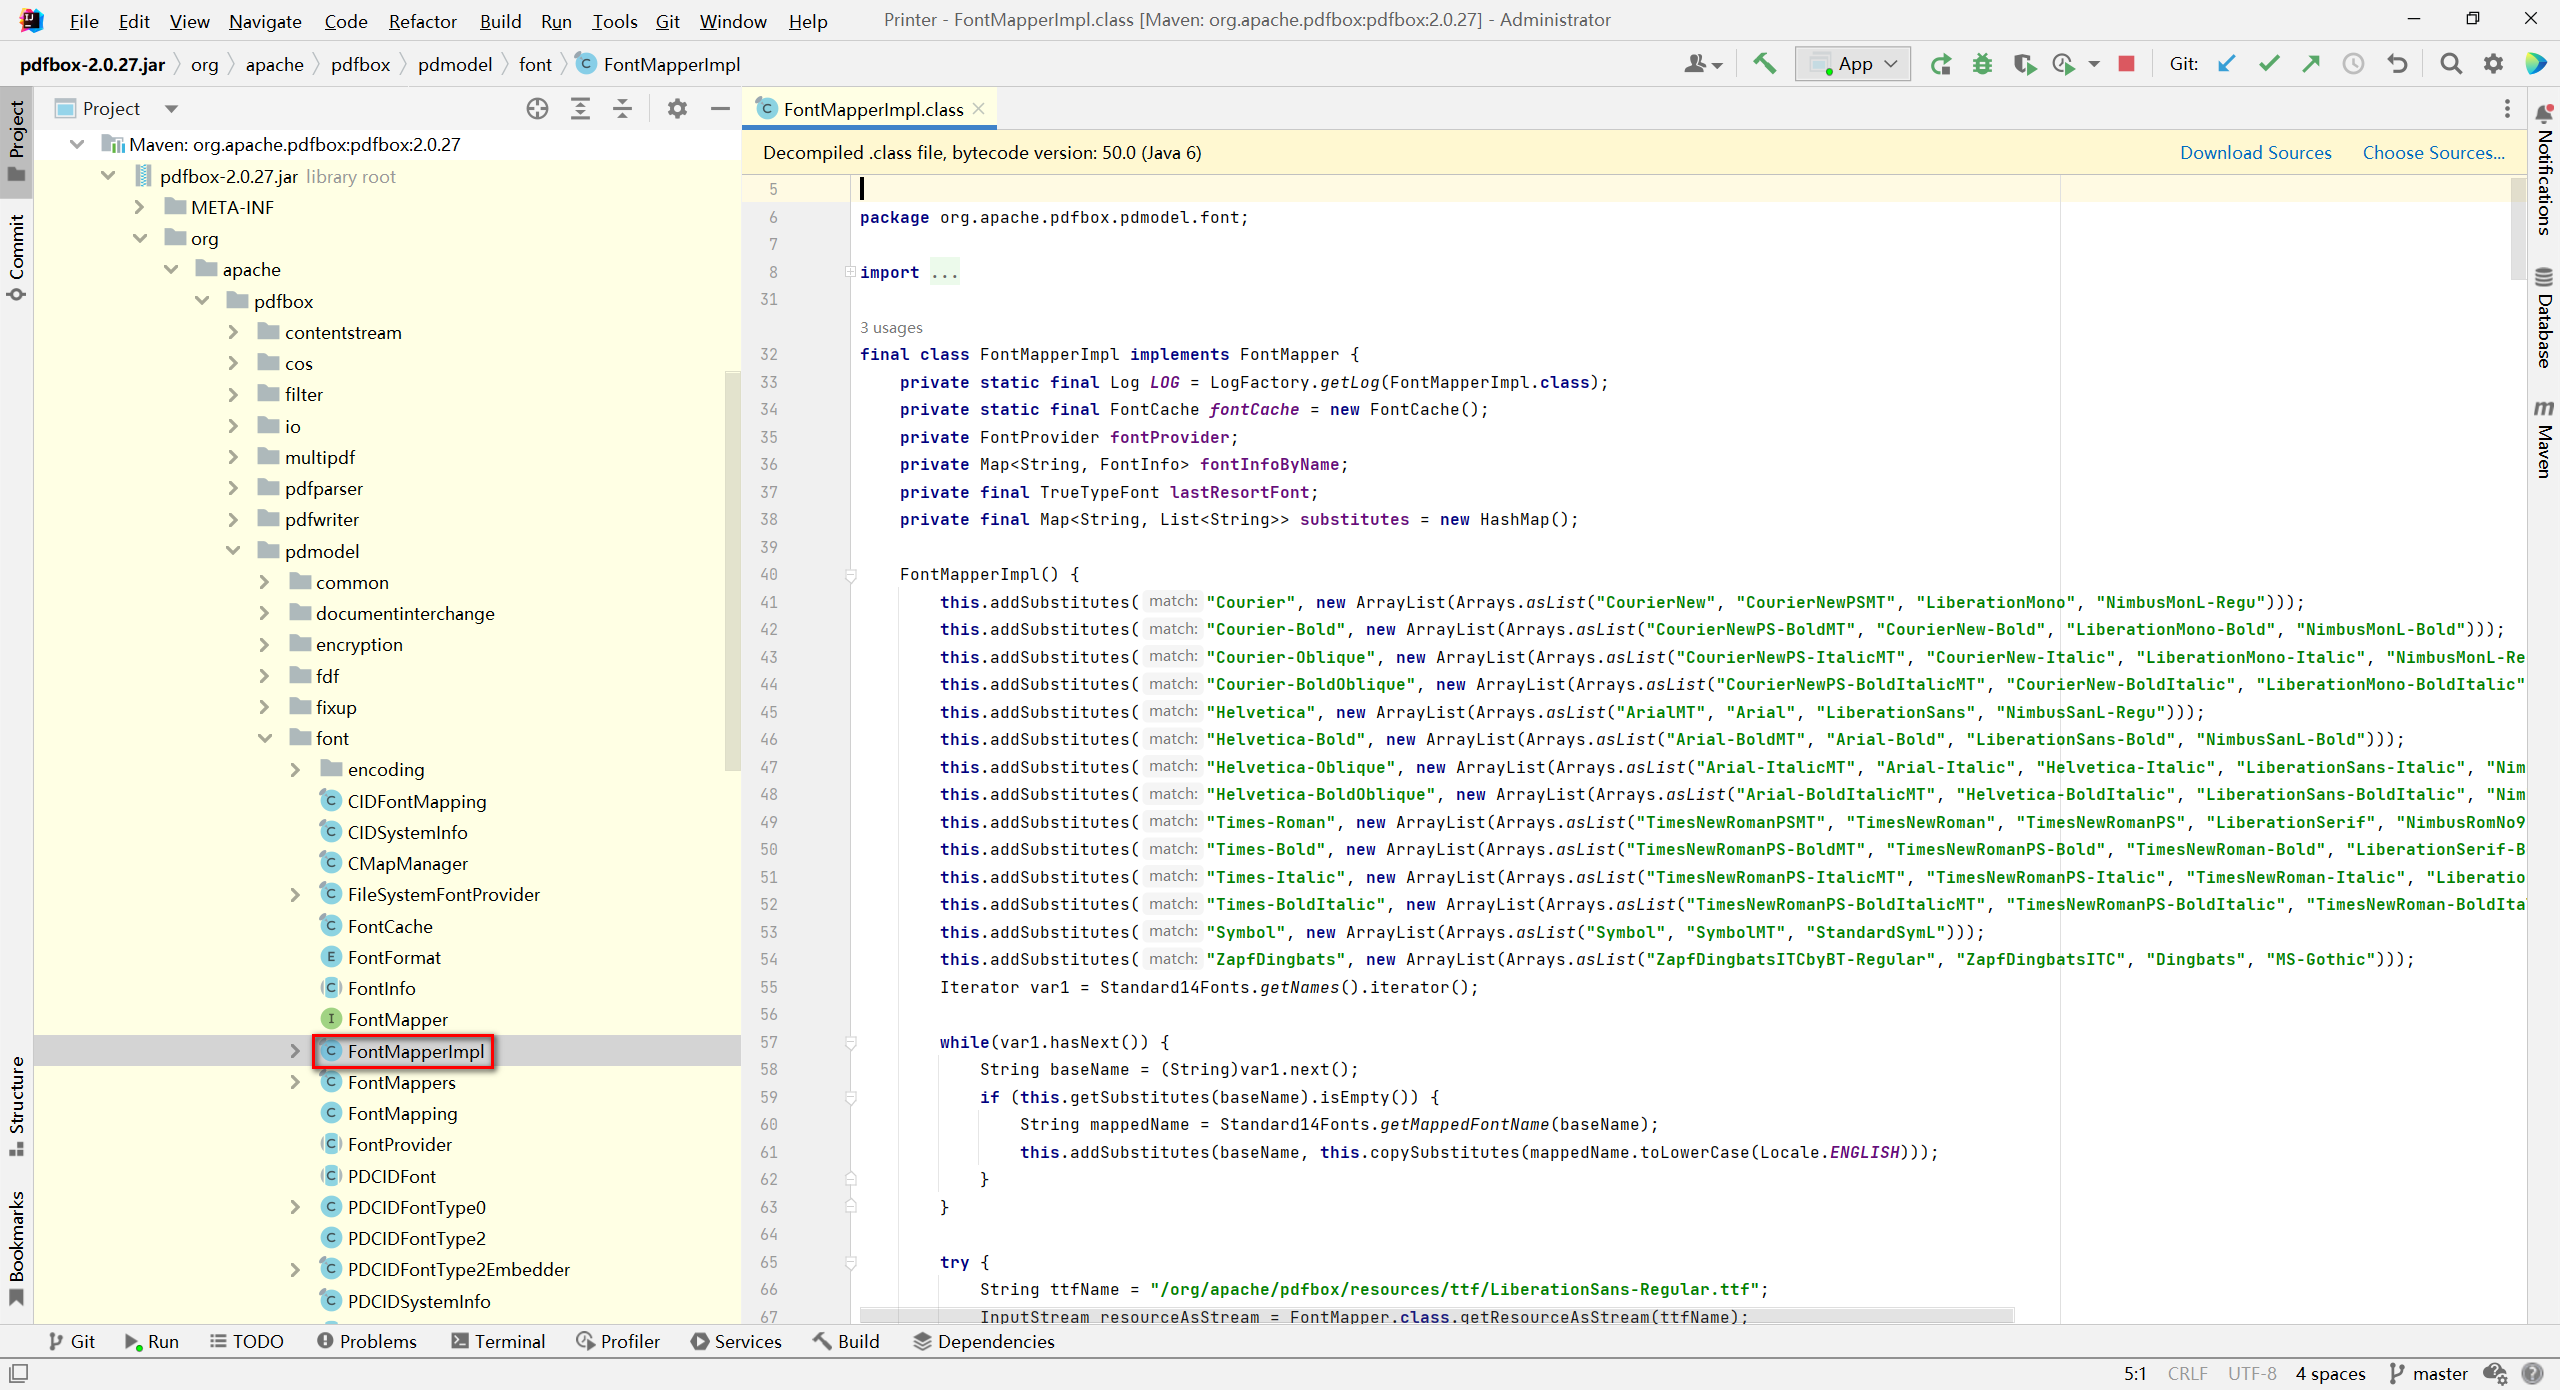Viewport: 2560px width, 1390px height.
Task: Expand the encoding folder in tree
Action: click(295, 770)
